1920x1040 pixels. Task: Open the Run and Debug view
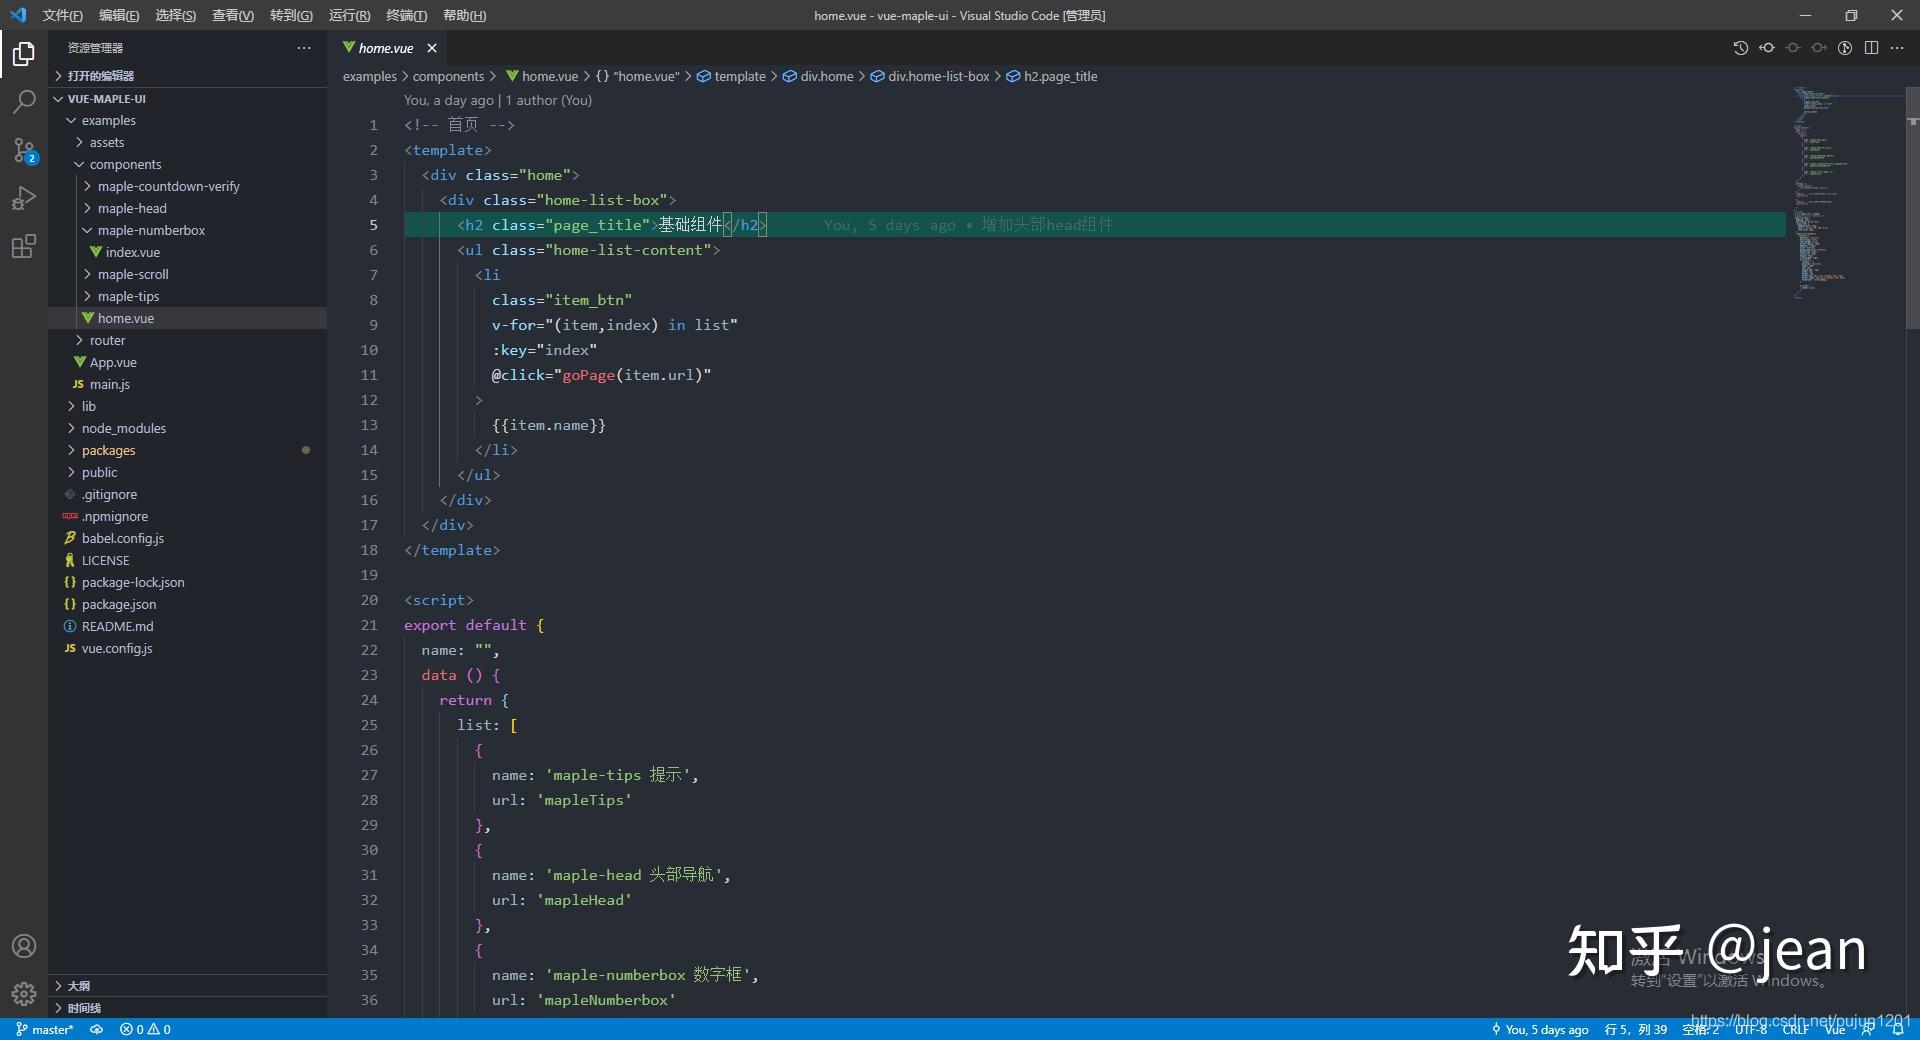(x=23, y=198)
